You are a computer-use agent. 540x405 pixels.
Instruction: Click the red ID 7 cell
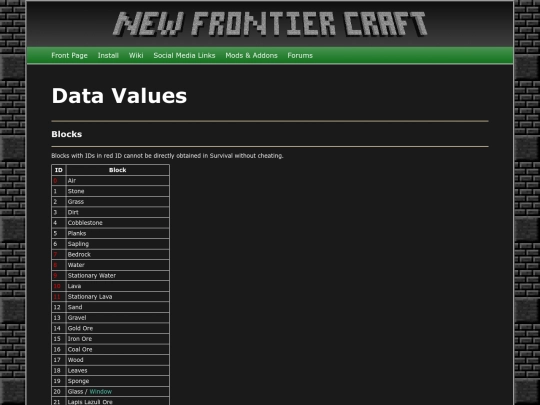pyautogui.click(x=59, y=255)
